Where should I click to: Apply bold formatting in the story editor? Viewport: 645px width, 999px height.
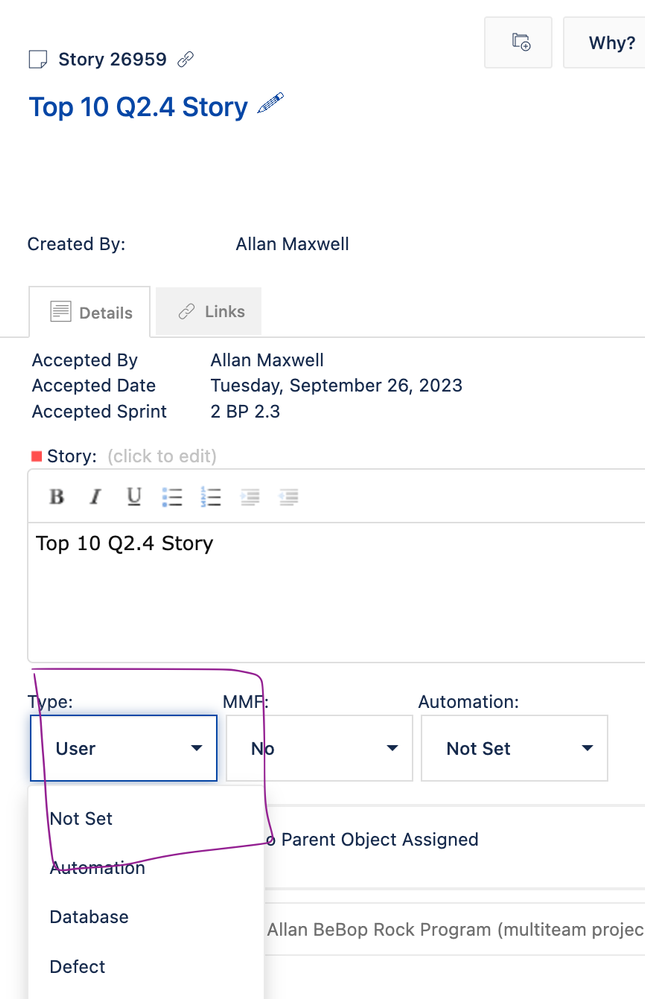click(56, 496)
